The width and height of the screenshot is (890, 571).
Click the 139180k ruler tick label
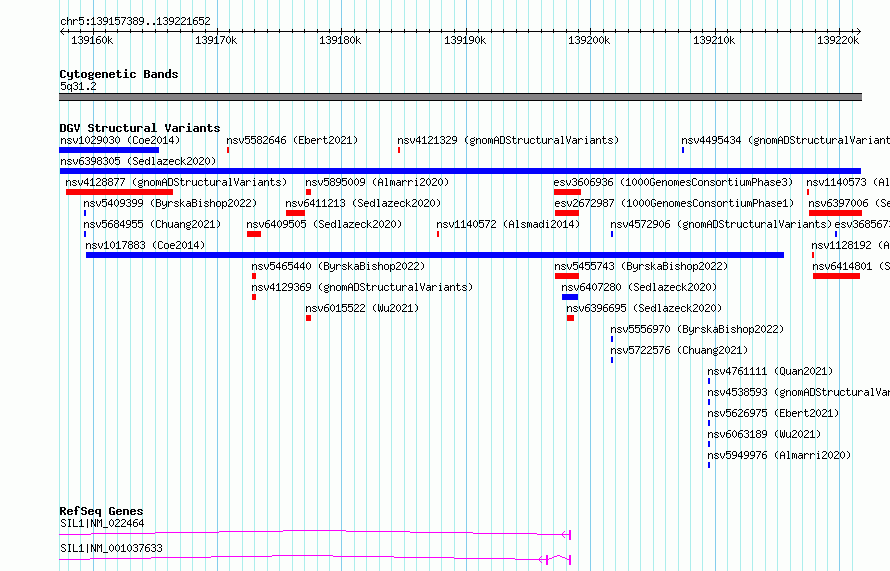point(340,40)
